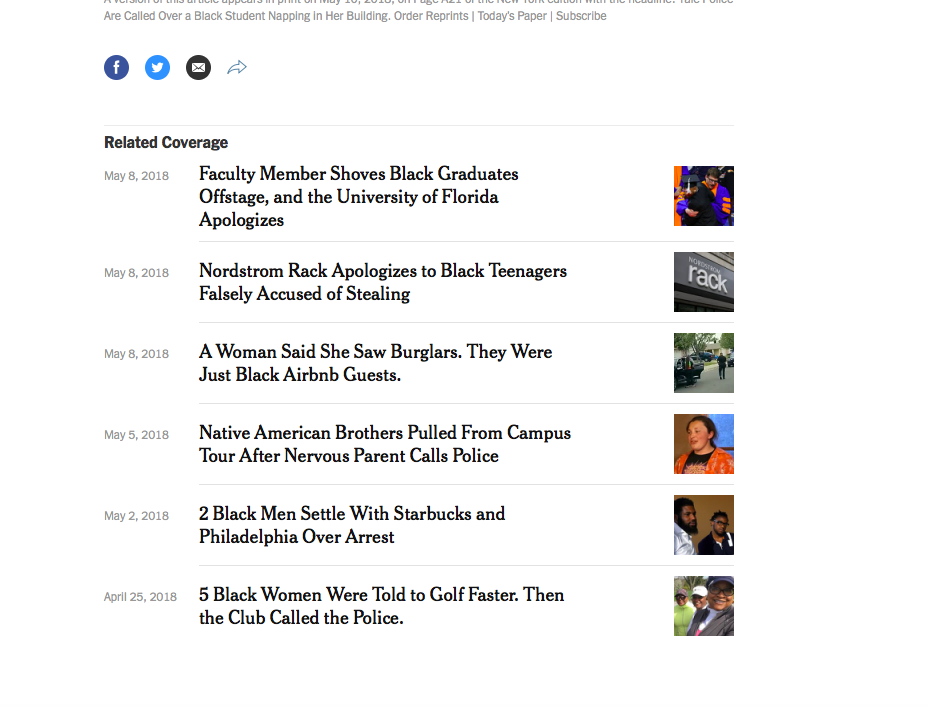The image size is (928, 707).
Task: Click the street scene Airbnb thumbnail
Action: point(704,363)
